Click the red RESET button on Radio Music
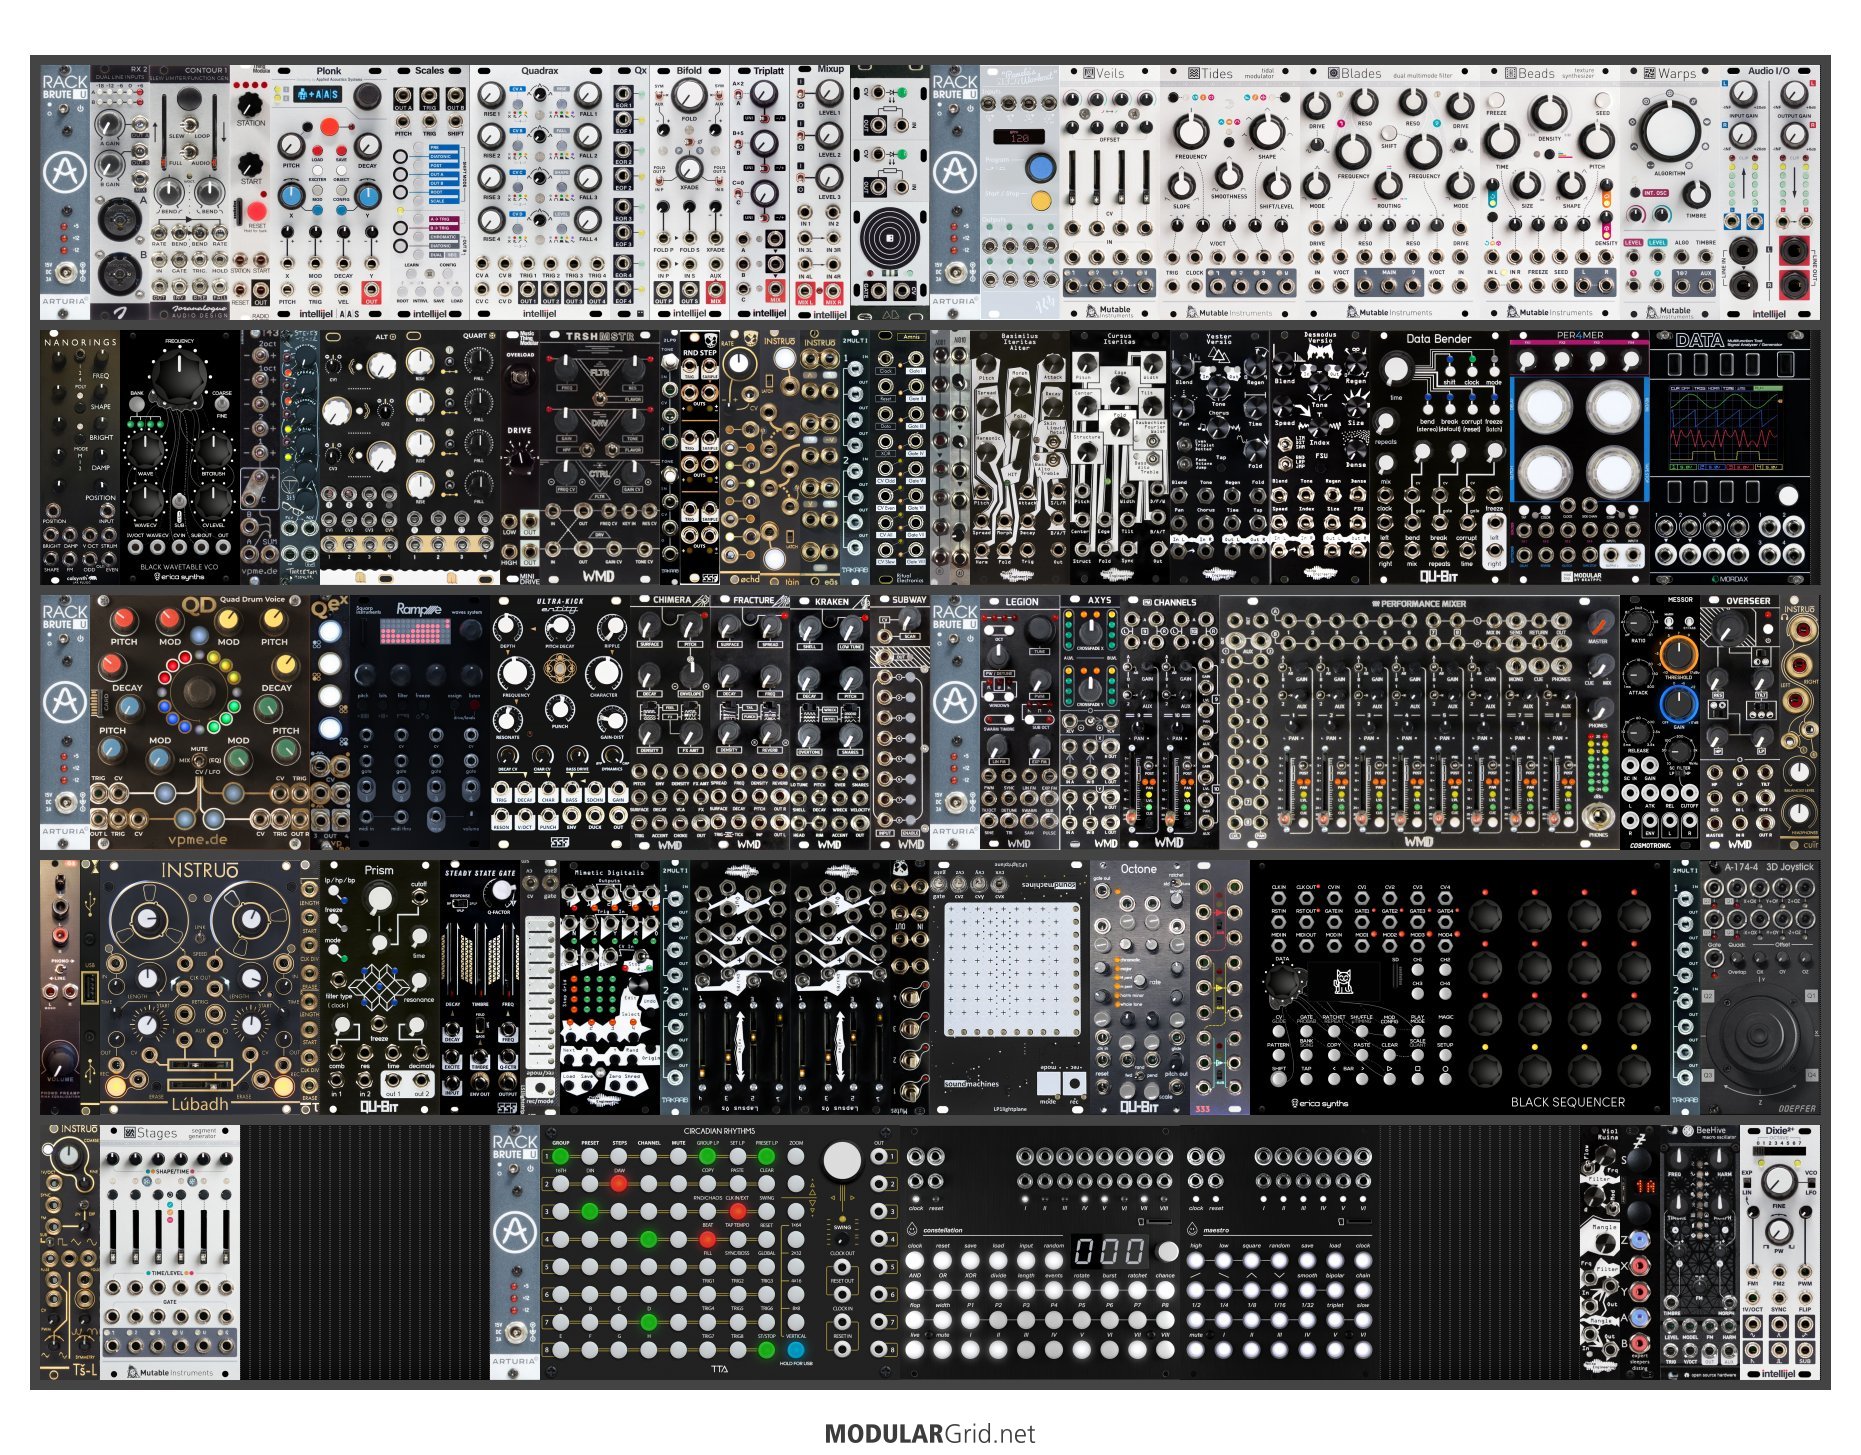1861x1455 pixels. [x=256, y=210]
